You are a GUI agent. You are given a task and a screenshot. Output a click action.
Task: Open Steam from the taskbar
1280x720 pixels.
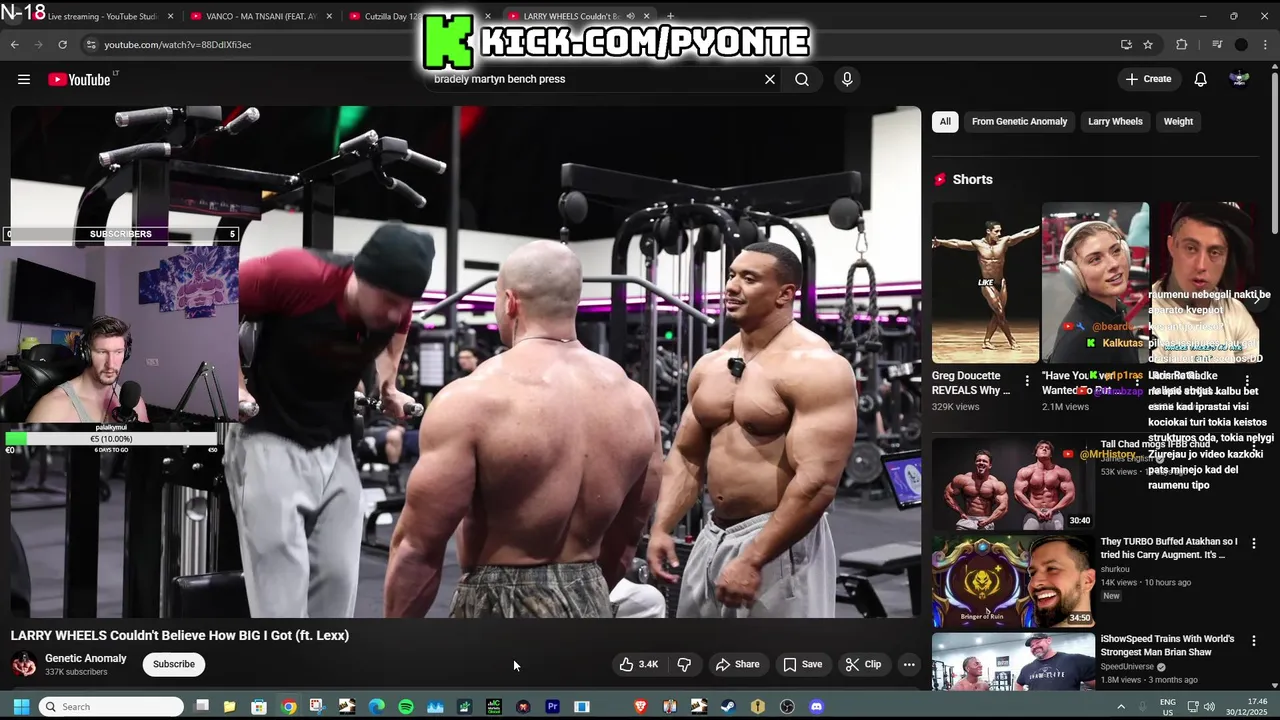[x=728, y=707]
